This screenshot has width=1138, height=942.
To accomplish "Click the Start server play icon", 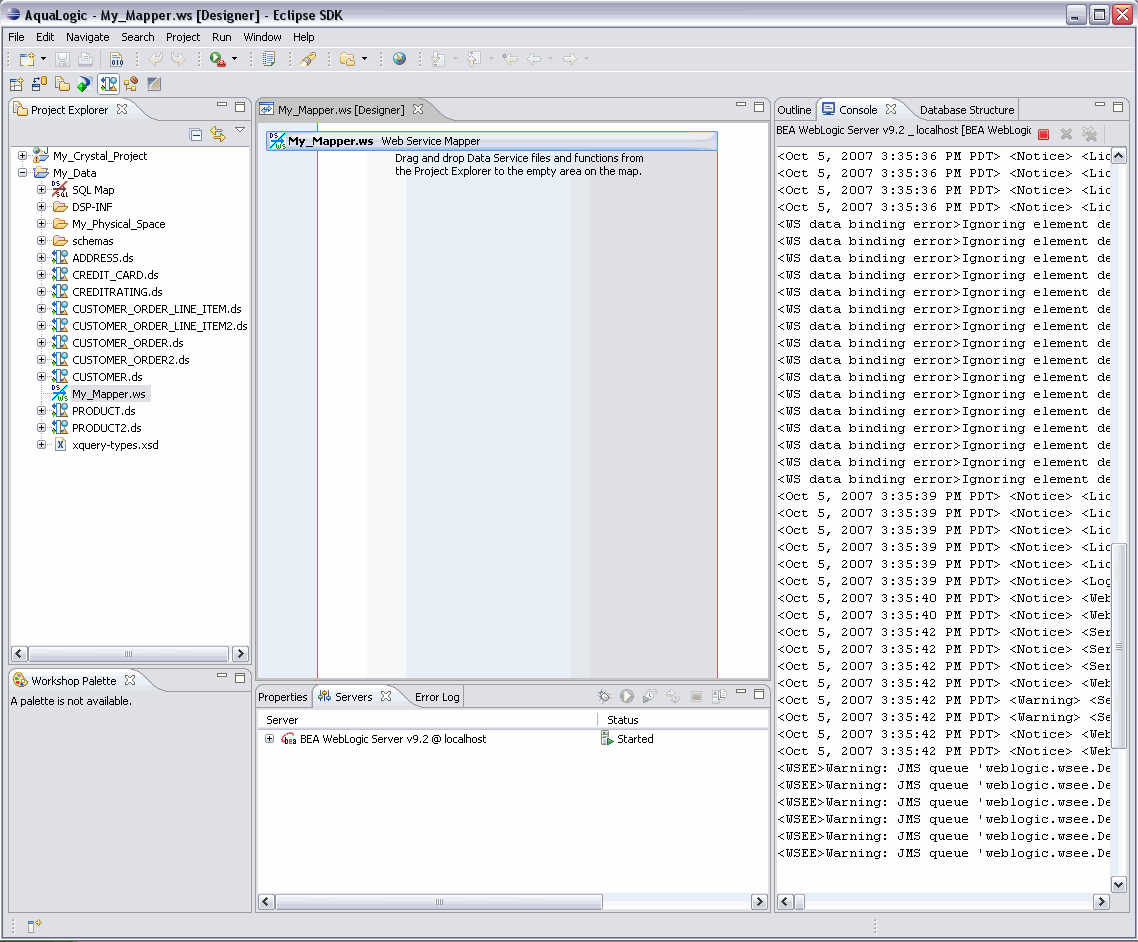I will [x=627, y=697].
